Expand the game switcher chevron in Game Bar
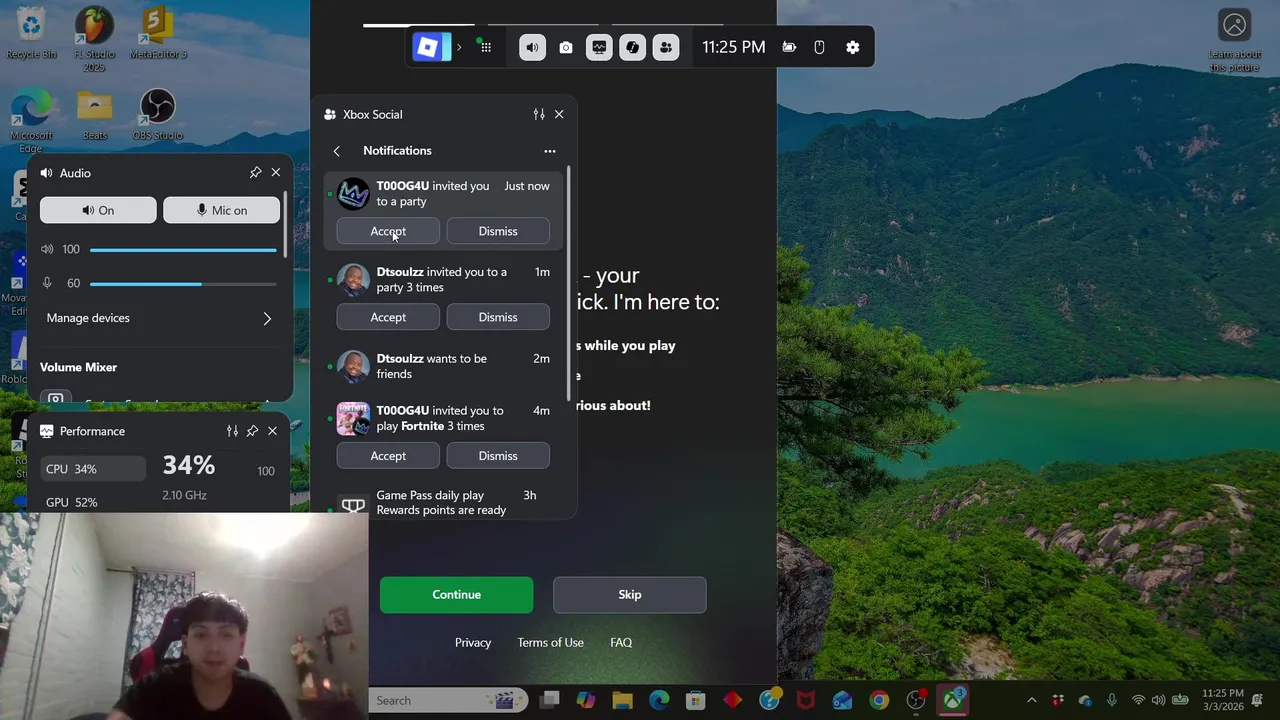This screenshot has width=1280, height=720. point(459,47)
